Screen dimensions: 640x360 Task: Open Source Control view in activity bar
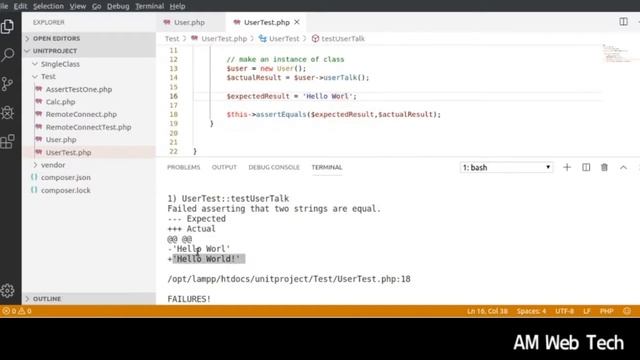tap(7, 84)
